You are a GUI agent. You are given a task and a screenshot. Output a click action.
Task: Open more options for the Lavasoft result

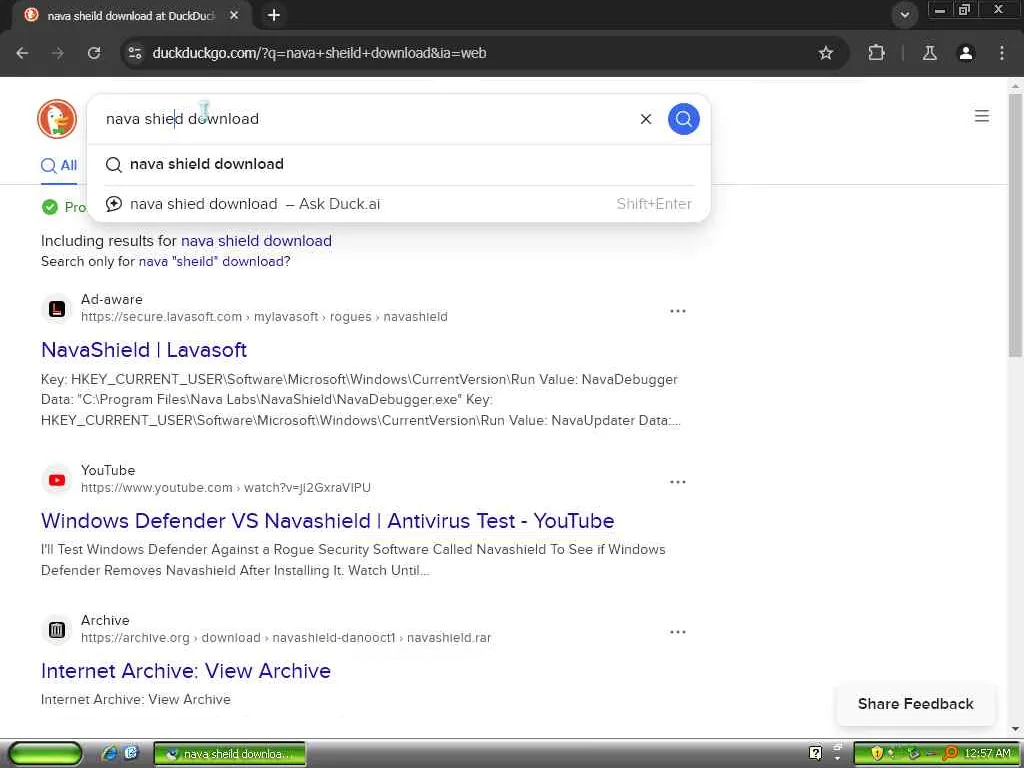tap(678, 311)
